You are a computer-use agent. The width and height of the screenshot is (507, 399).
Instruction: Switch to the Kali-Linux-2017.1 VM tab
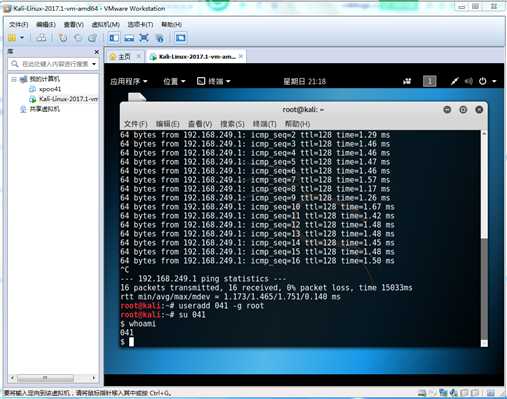[x=197, y=57]
